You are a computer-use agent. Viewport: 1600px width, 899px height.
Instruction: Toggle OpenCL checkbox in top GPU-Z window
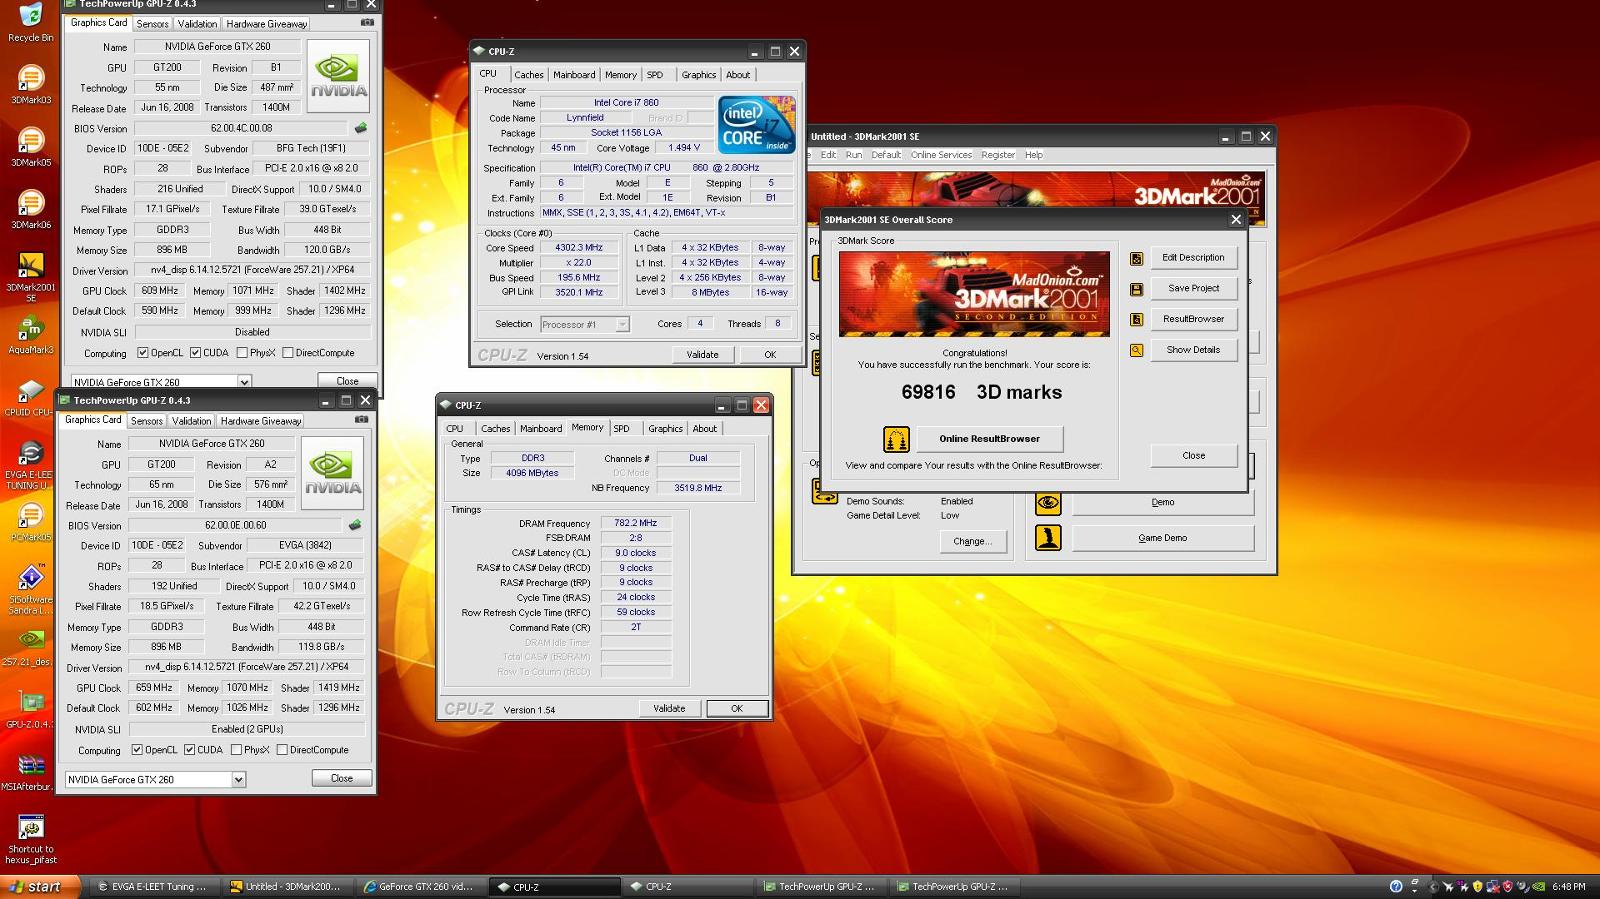click(x=143, y=353)
